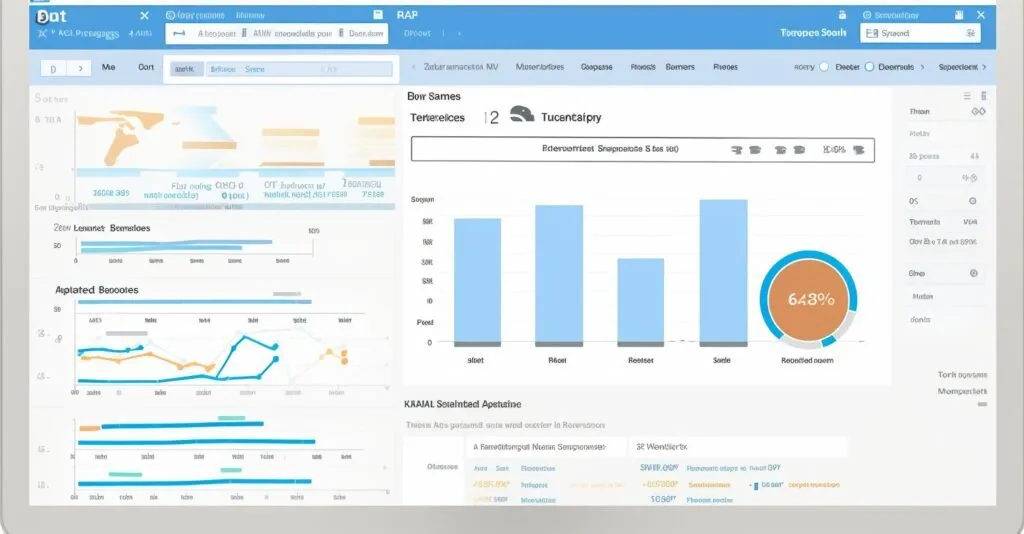Click the tallest bar labeled Sode
This screenshot has height=534, width=1024.
(x=723, y=272)
